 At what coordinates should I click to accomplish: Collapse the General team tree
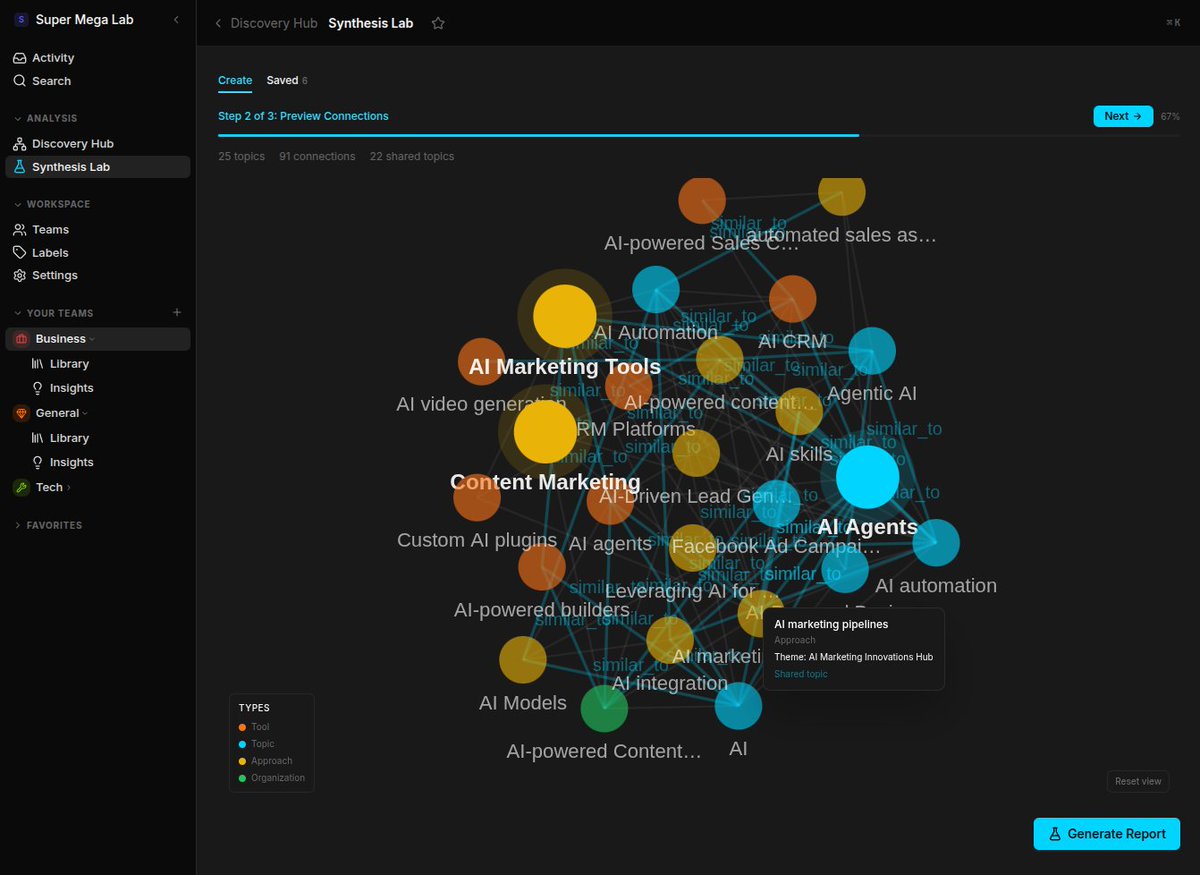pos(85,413)
